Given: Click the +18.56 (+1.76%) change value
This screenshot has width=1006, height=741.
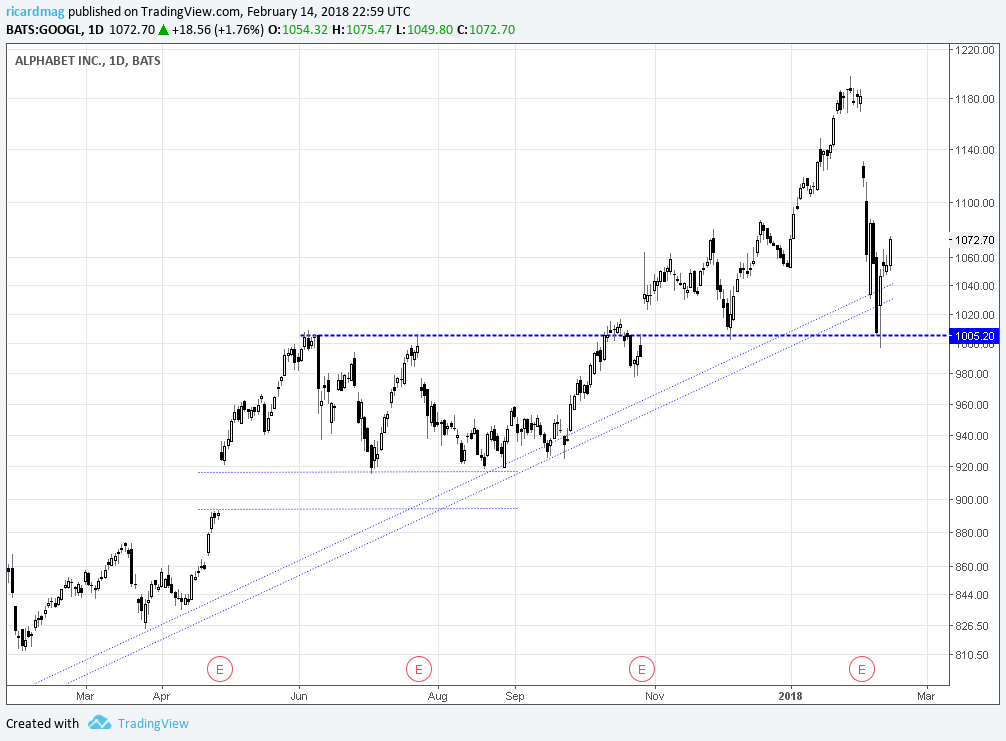Looking at the screenshot, I should [217, 30].
